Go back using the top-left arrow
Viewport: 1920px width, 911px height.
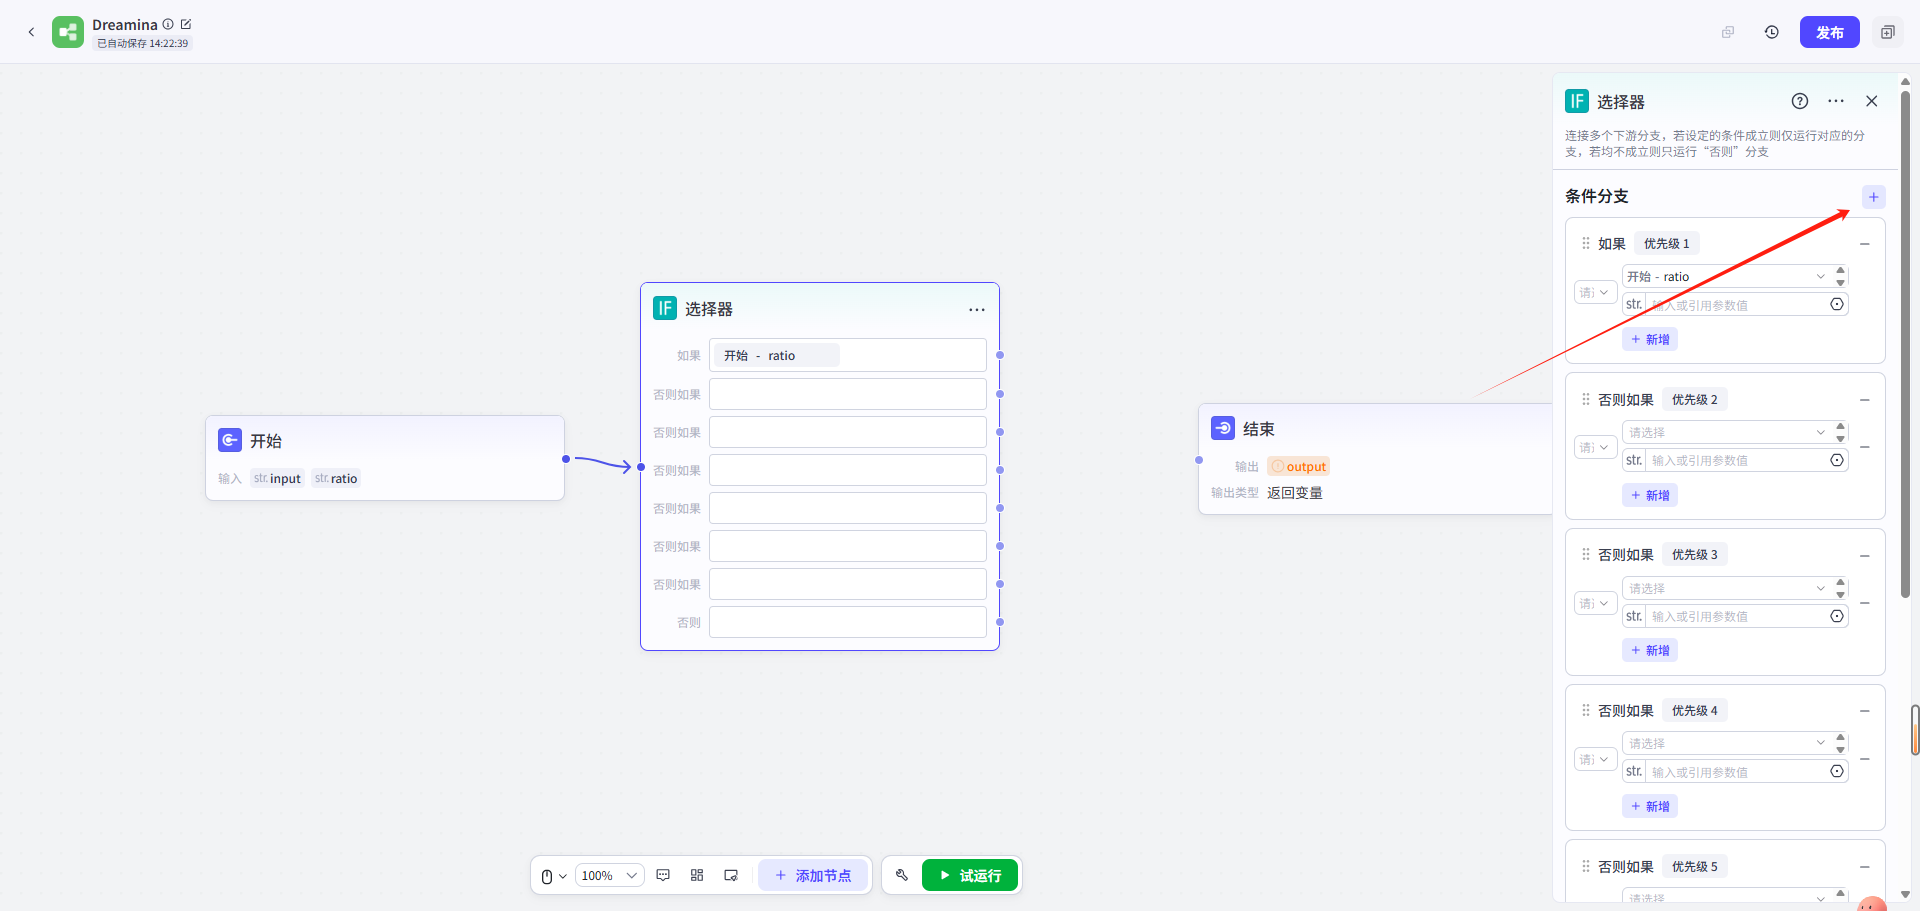coord(31,32)
